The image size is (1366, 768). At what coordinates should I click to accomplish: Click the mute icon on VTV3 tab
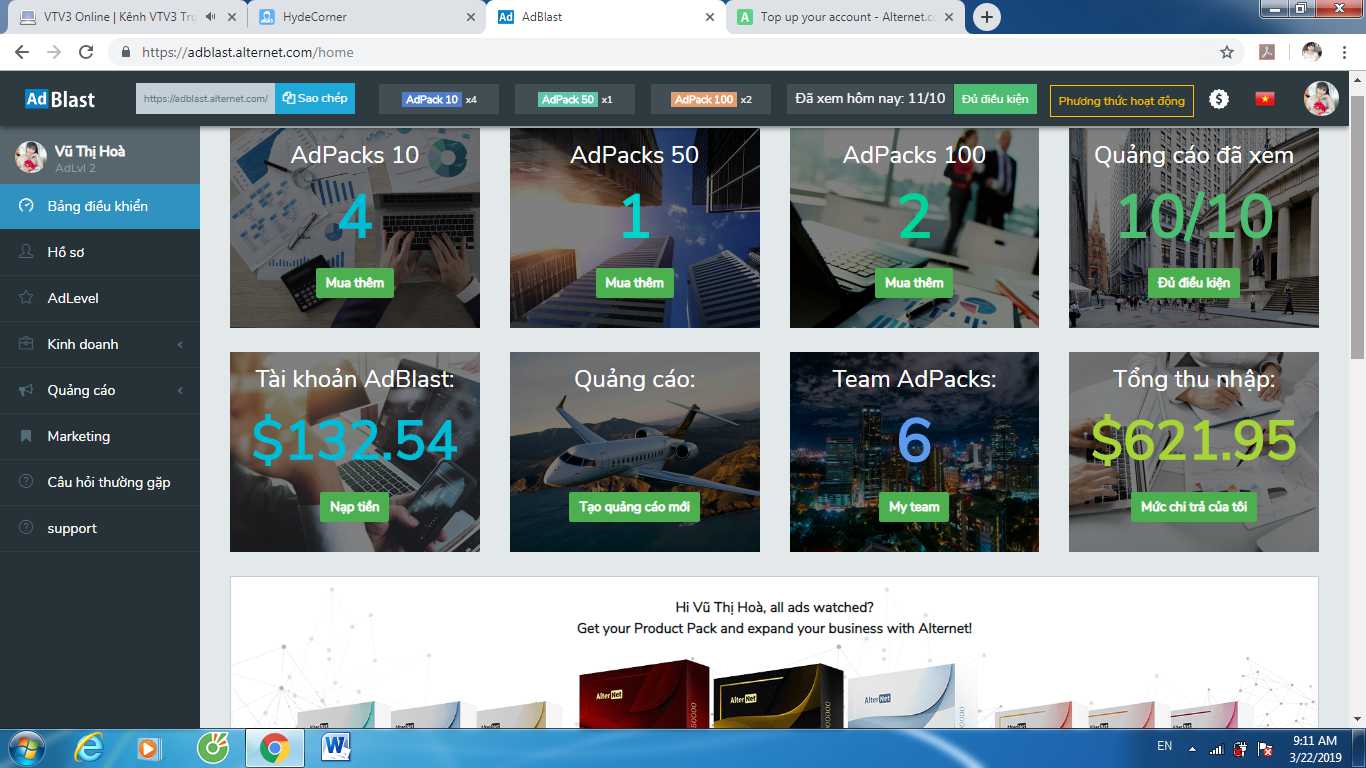[210, 17]
